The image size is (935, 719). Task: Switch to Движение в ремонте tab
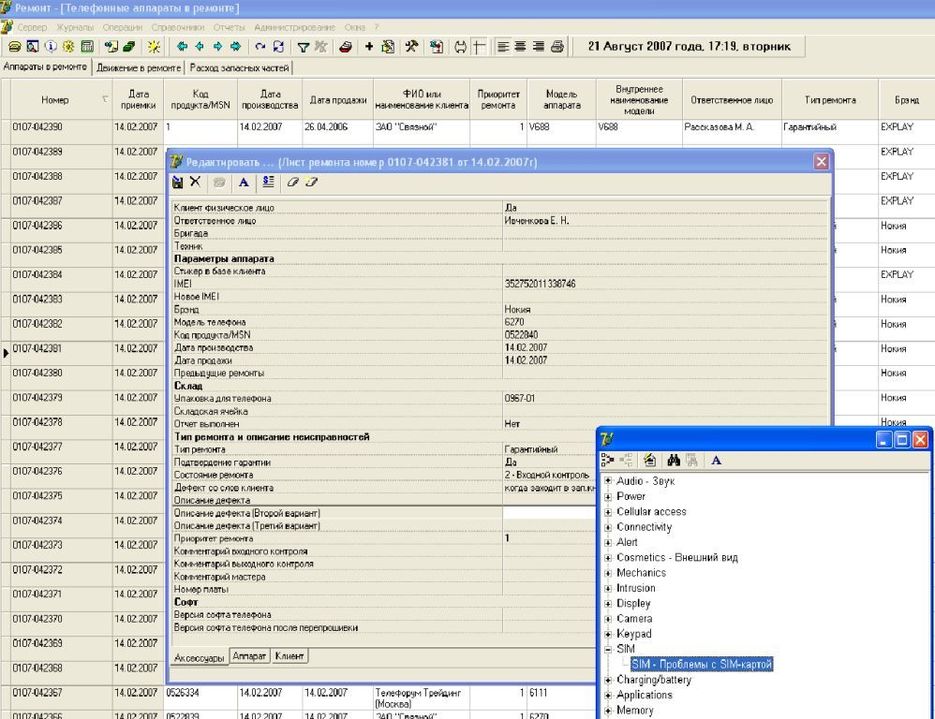pyautogui.click(x=138, y=68)
